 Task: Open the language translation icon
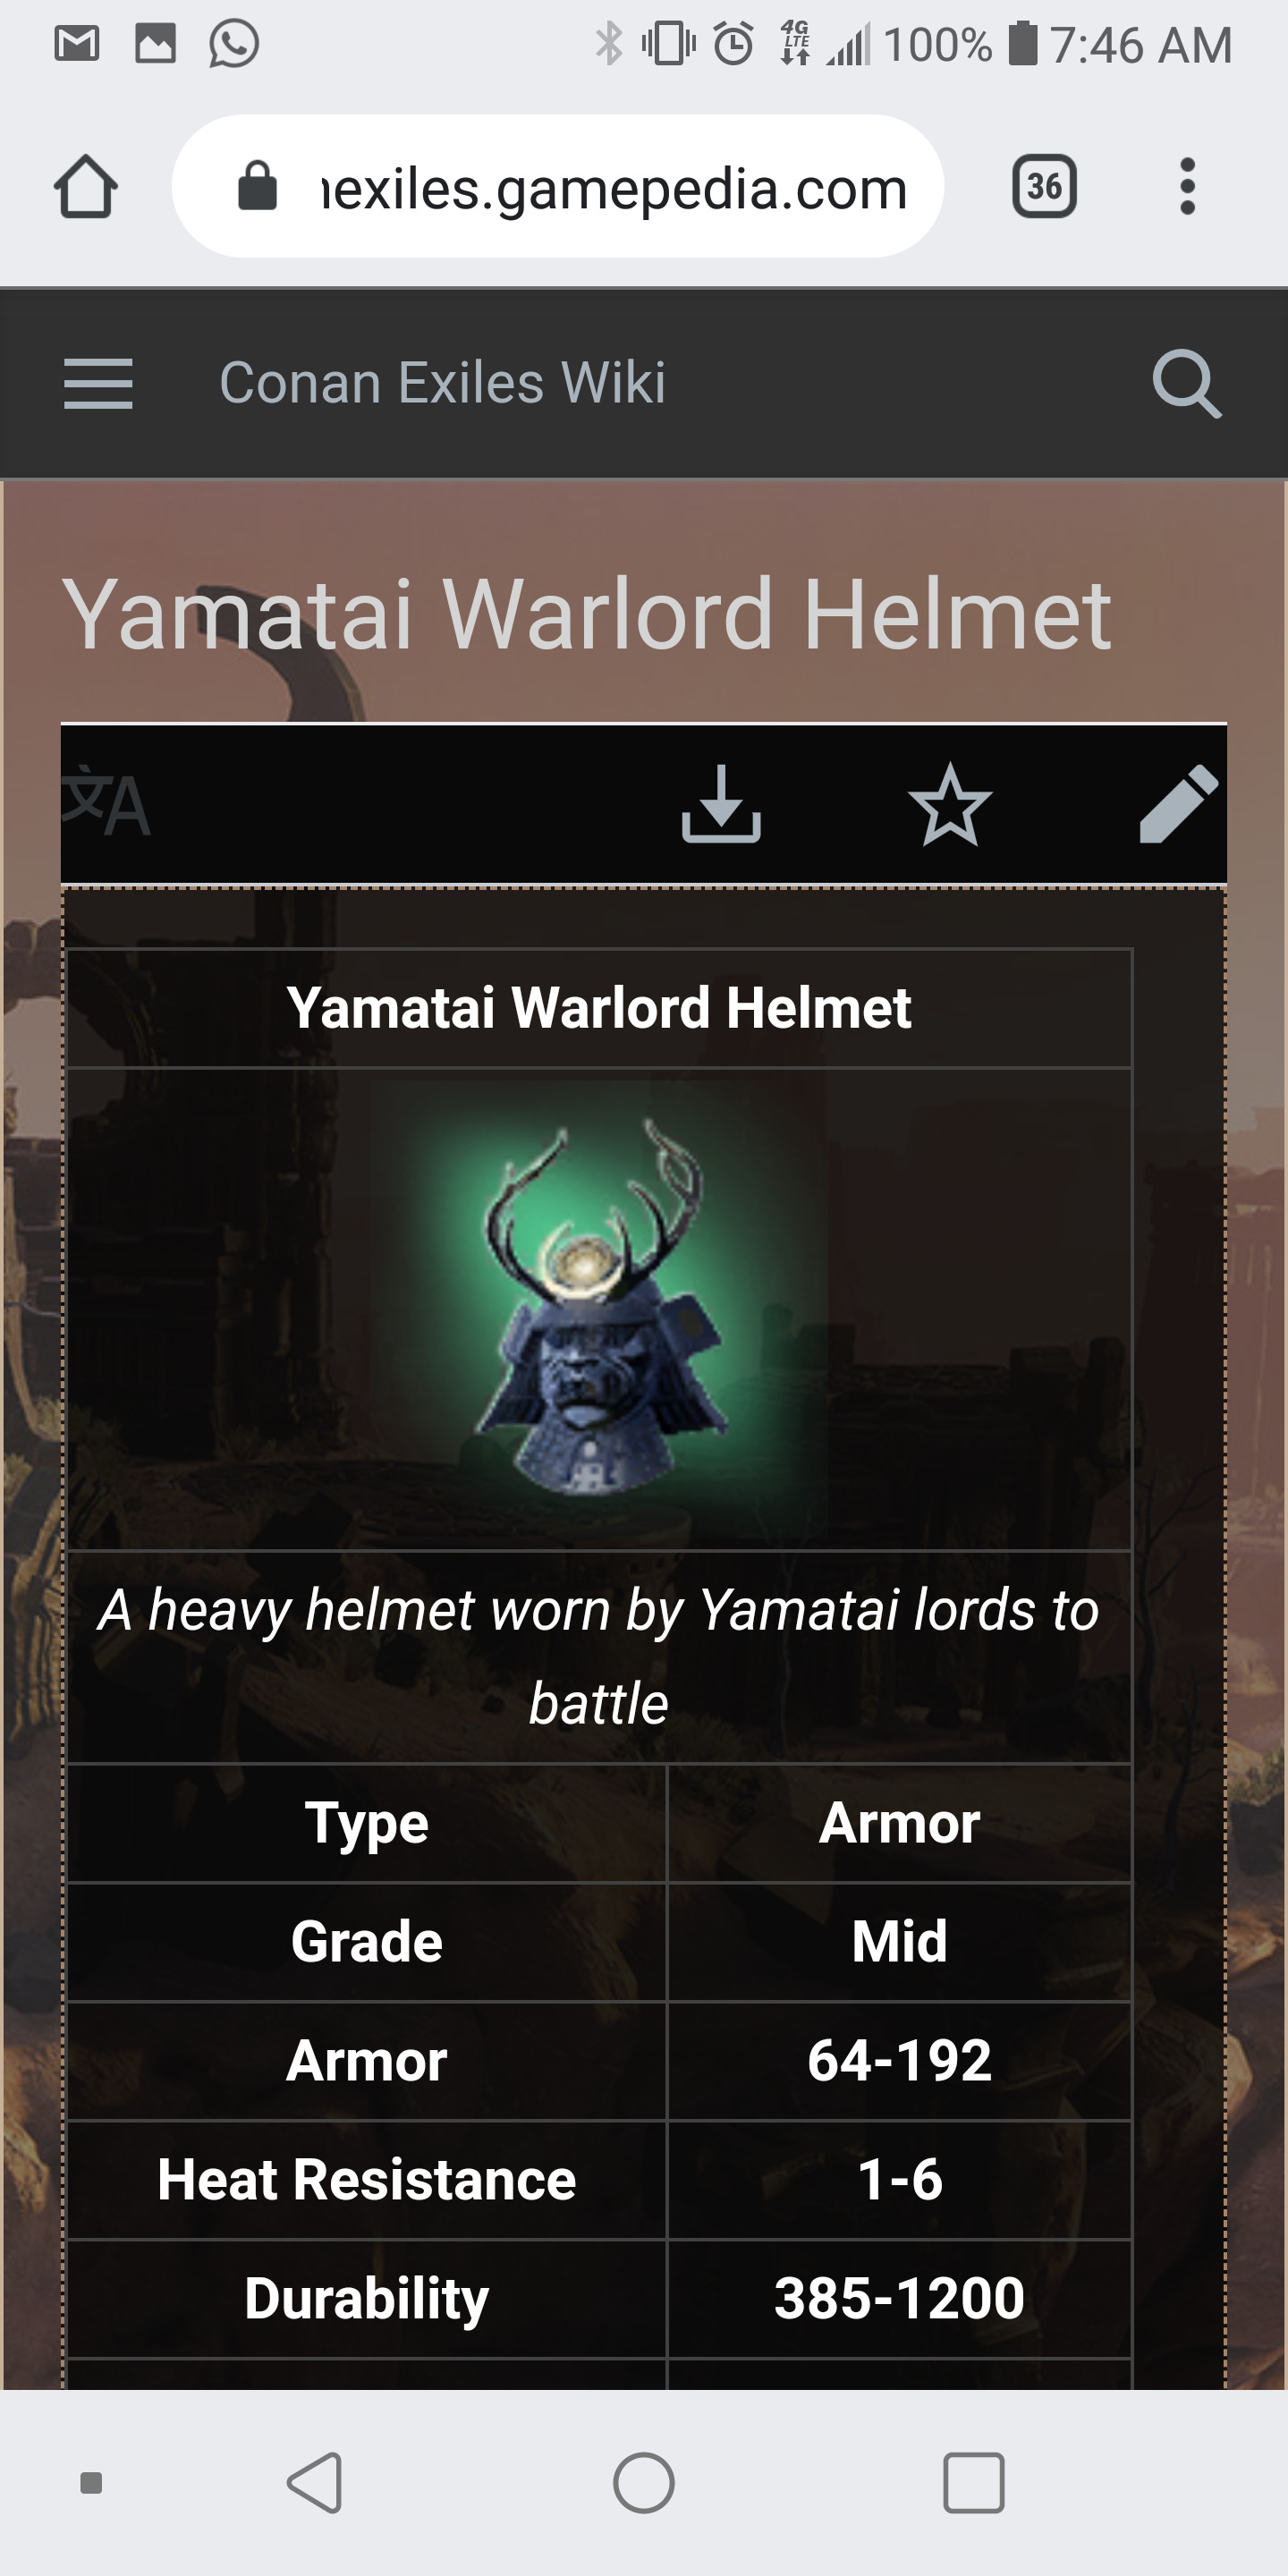click(x=105, y=802)
